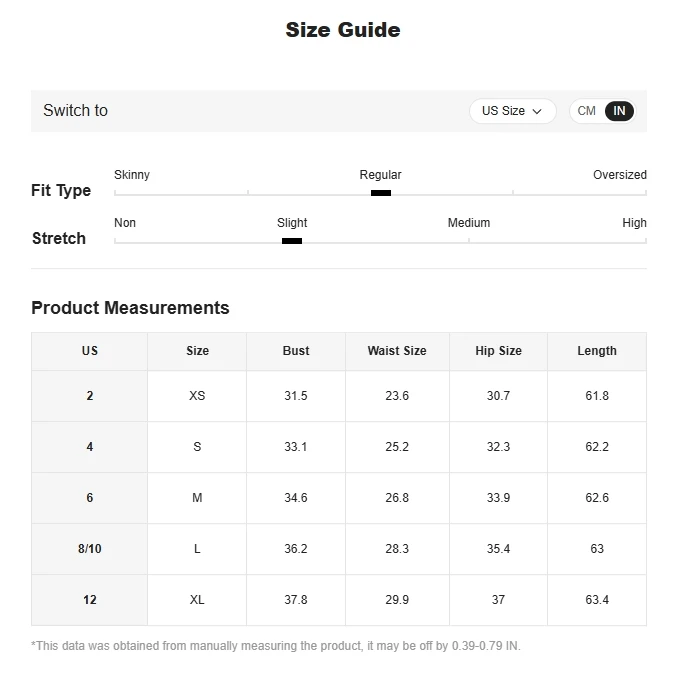Click the Bust column header
Image resolution: width=678 pixels, height=680 pixels.
point(296,351)
